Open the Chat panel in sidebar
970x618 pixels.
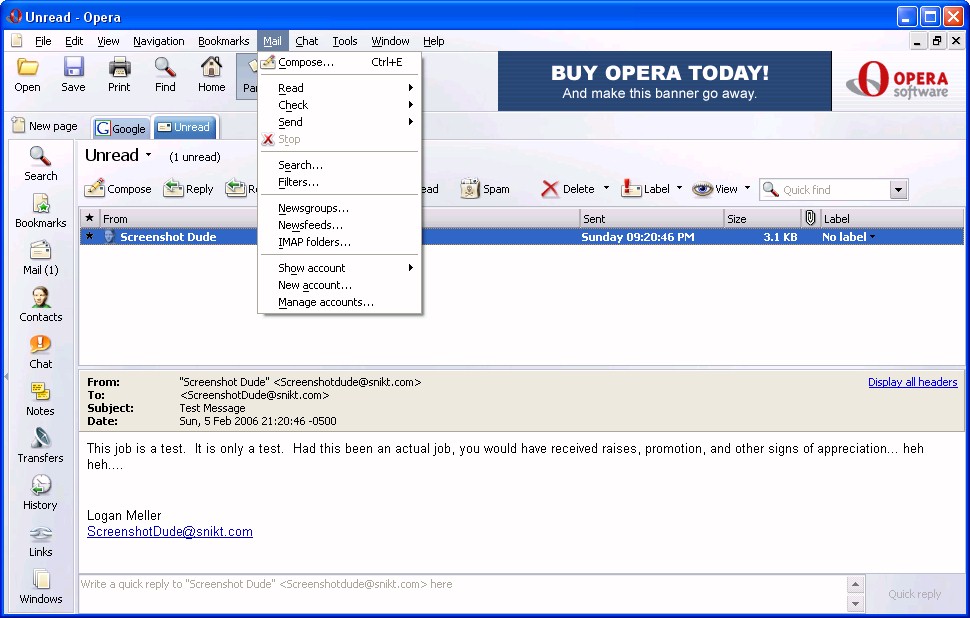click(x=41, y=351)
